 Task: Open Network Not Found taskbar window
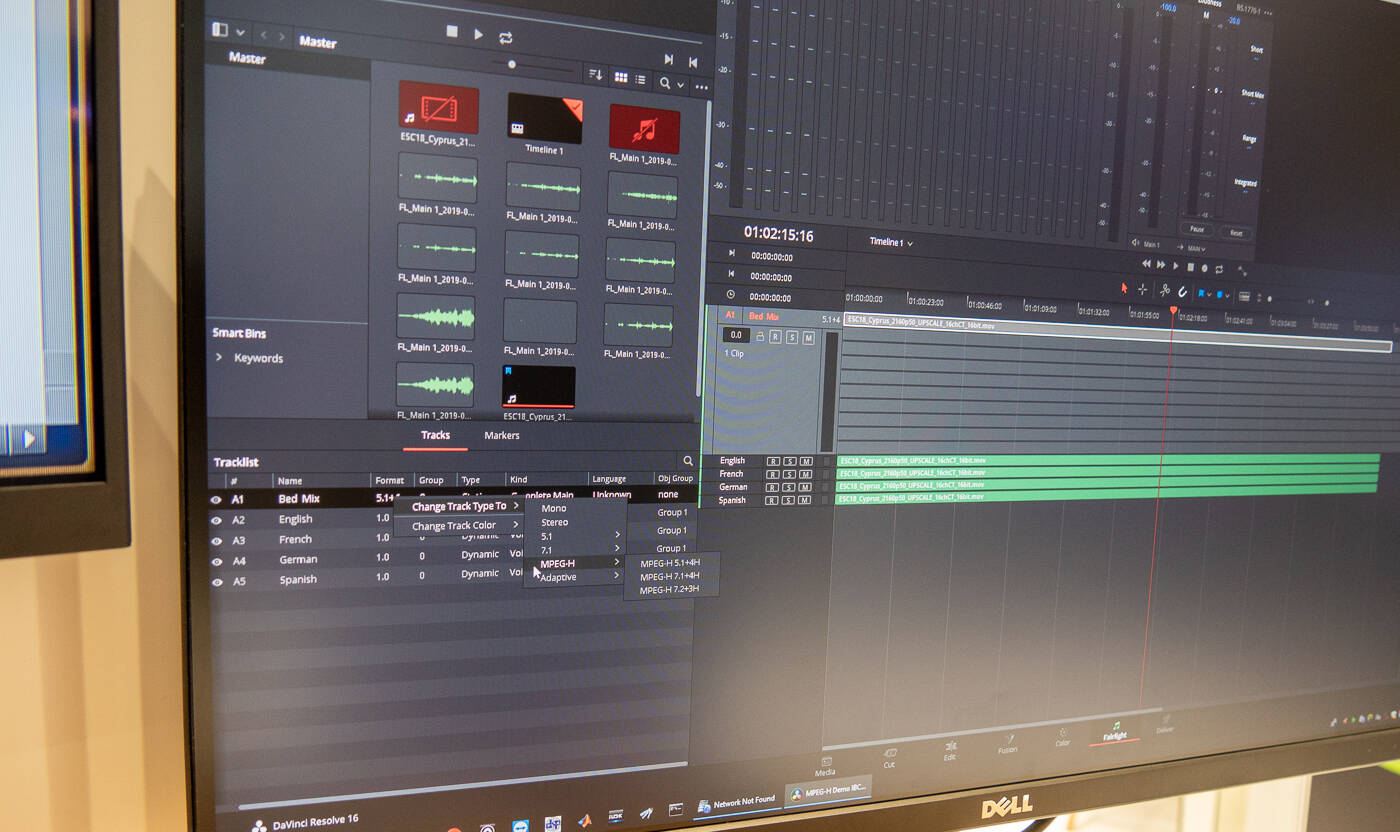click(737, 802)
